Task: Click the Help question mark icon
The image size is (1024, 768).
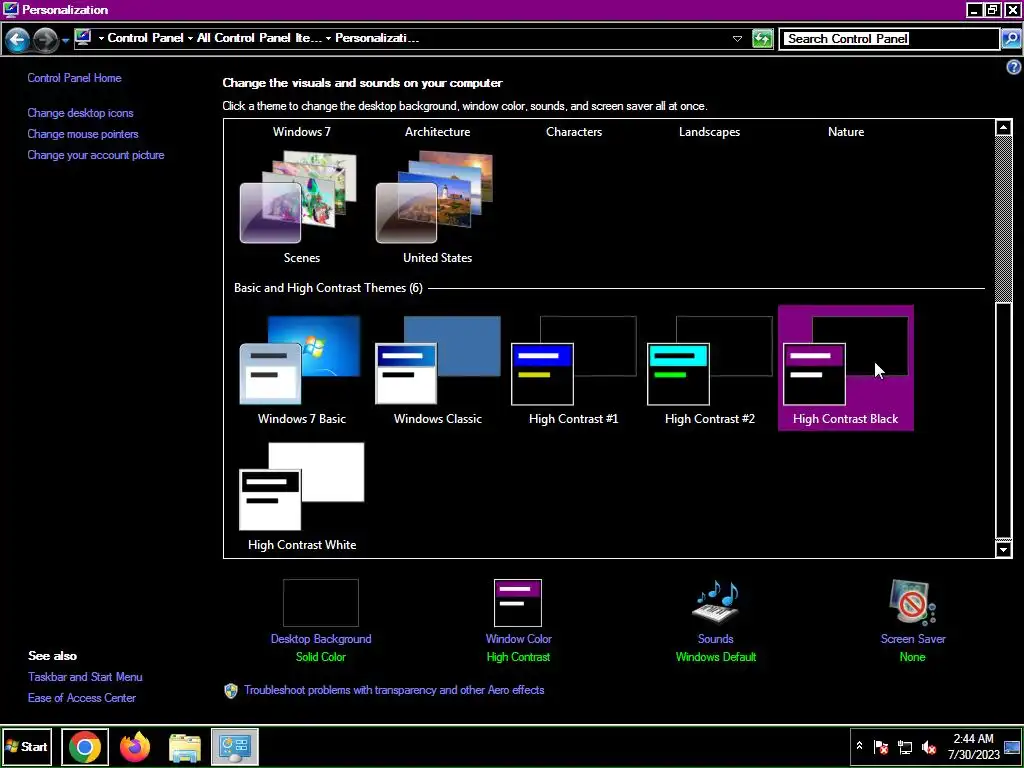Action: click(x=1014, y=67)
